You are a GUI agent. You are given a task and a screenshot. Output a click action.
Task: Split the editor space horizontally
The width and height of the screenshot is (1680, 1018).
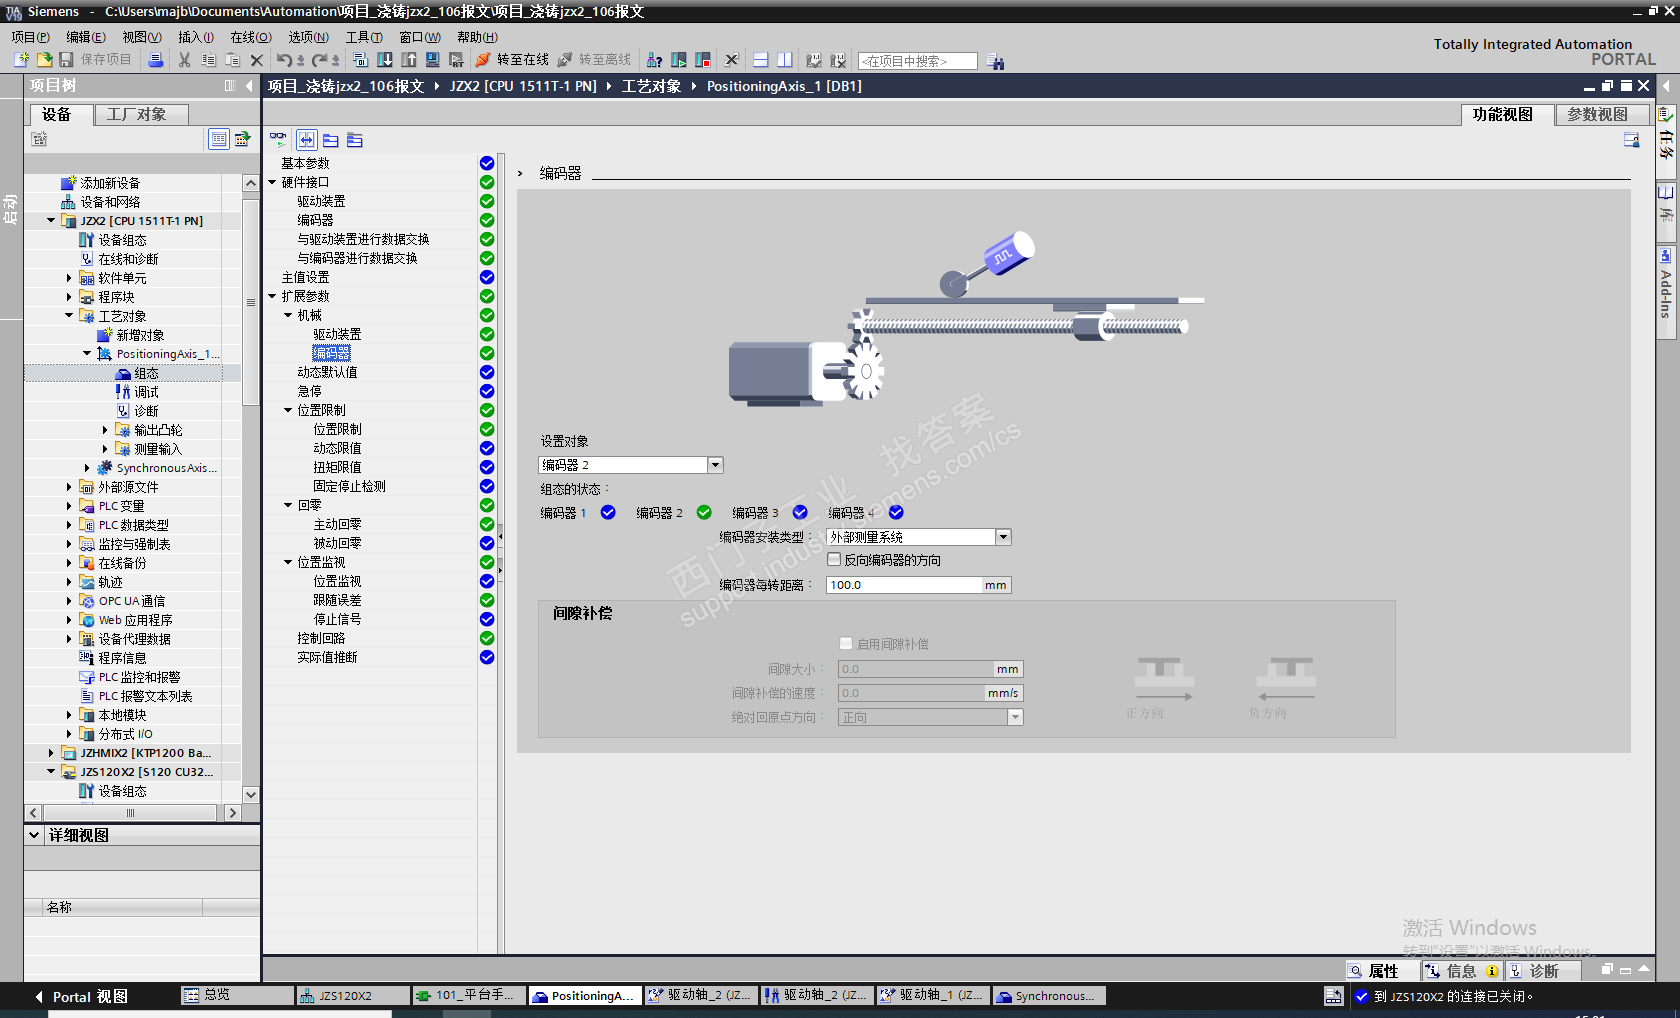[x=761, y=60]
